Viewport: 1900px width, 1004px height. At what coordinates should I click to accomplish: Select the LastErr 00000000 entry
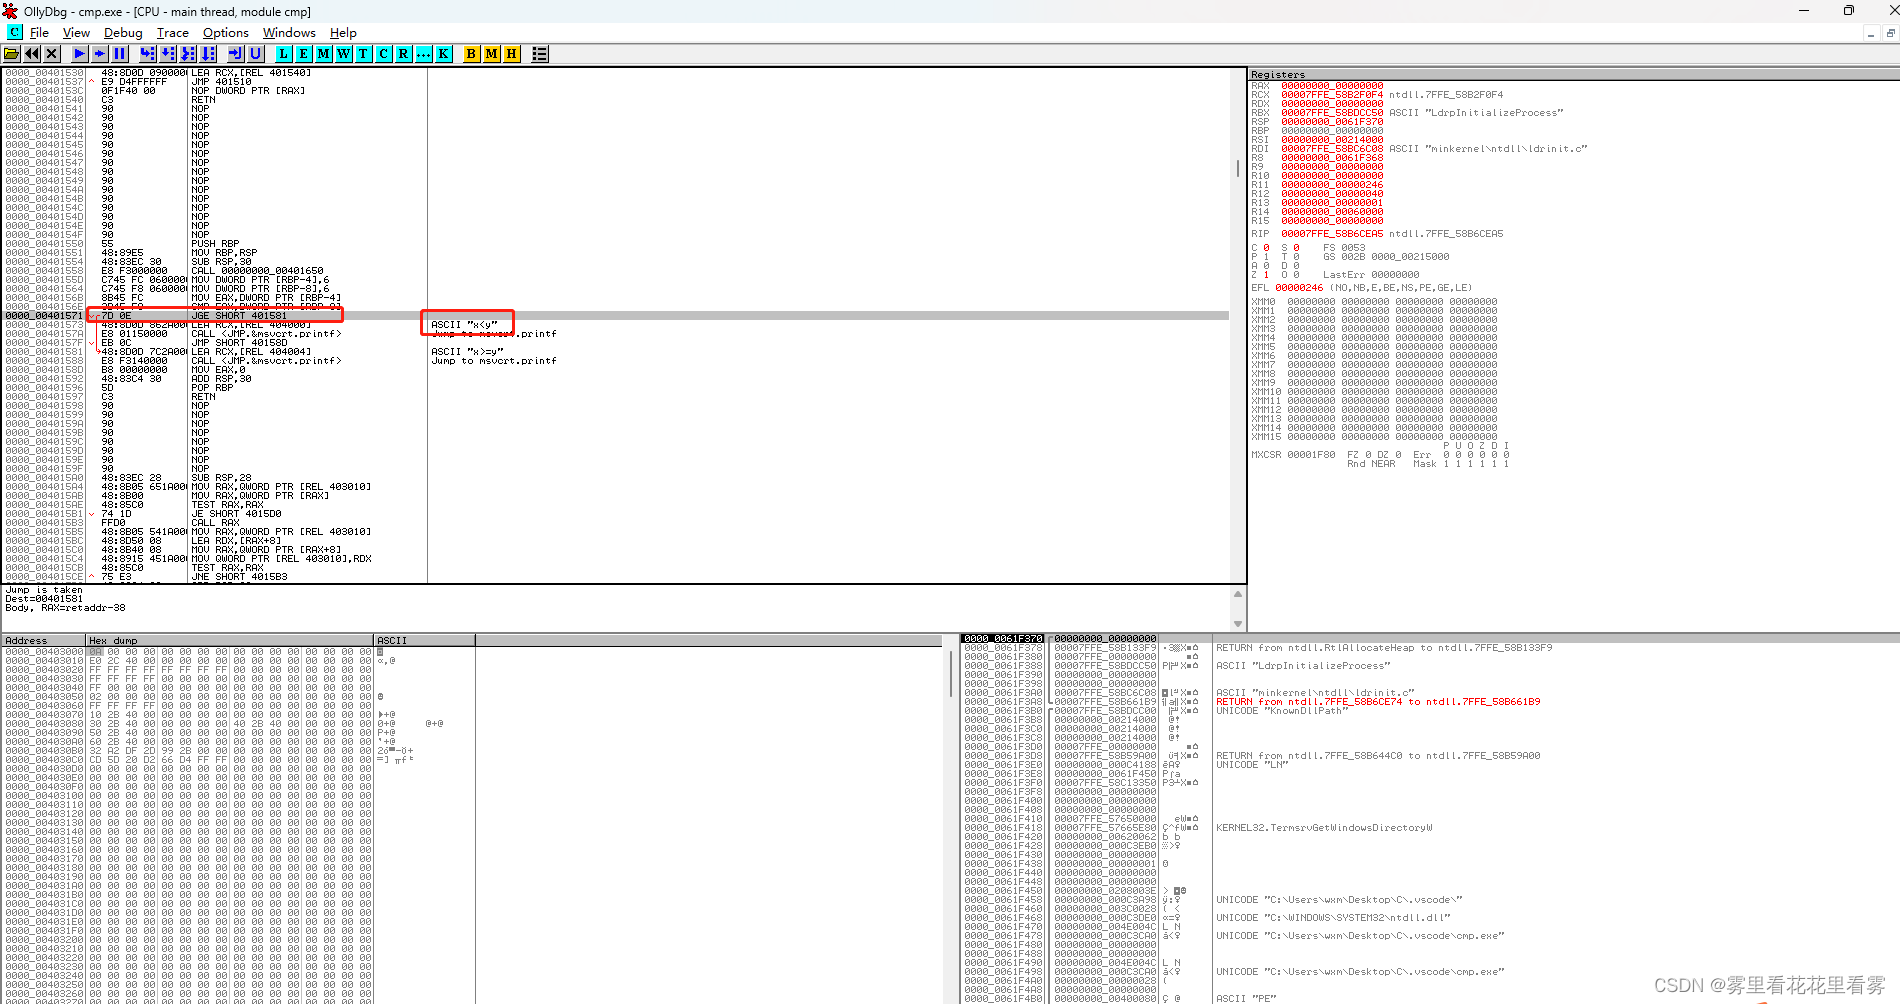click(x=1371, y=275)
